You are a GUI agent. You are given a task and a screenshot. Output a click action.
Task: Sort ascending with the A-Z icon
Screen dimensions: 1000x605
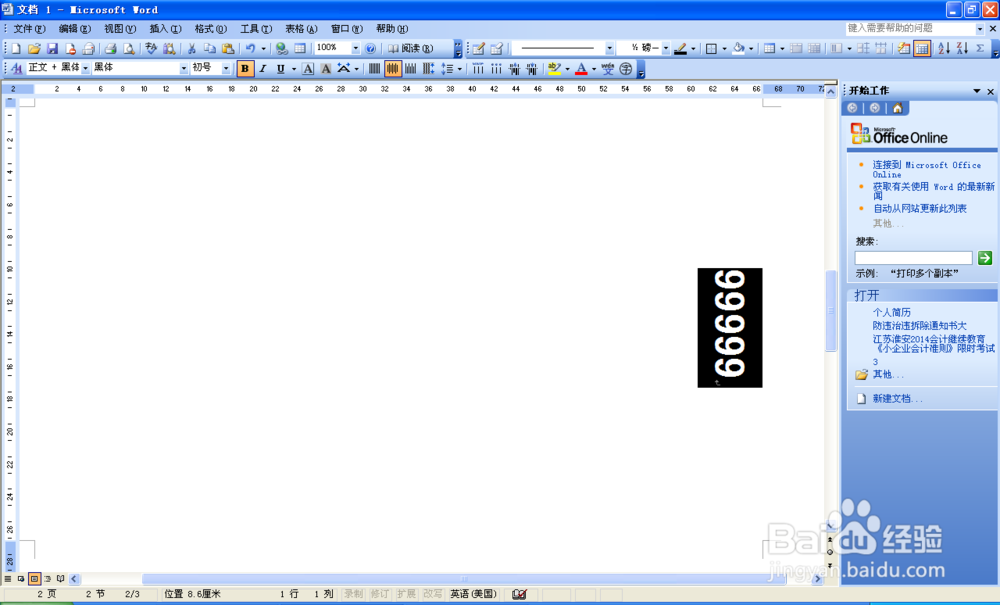[x=944, y=48]
